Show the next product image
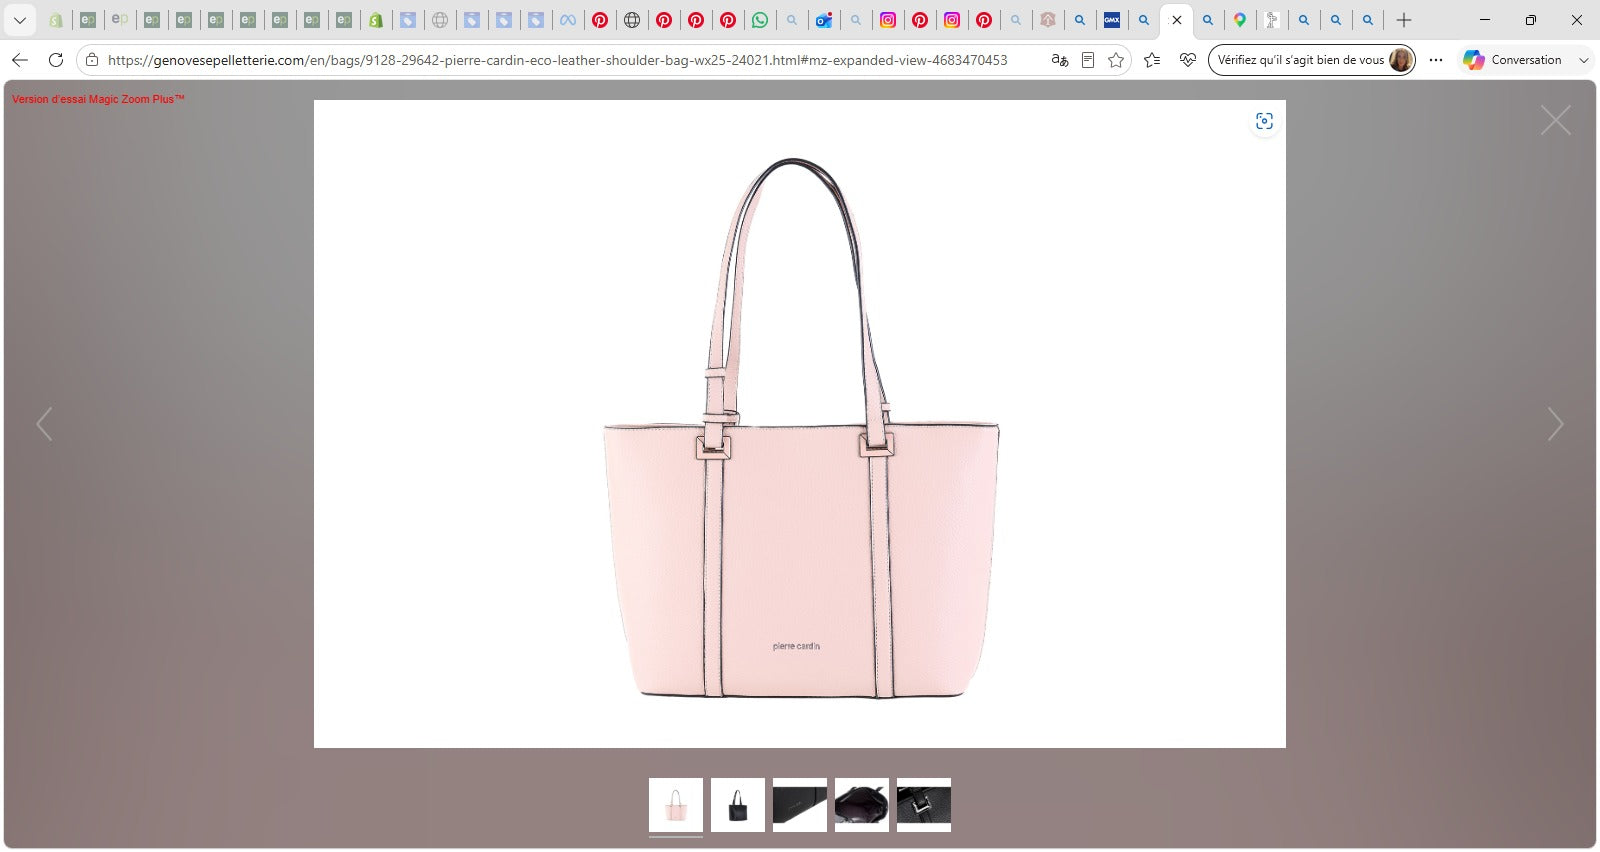This screenshot has width=1600, height=852. click(1556, 424)
